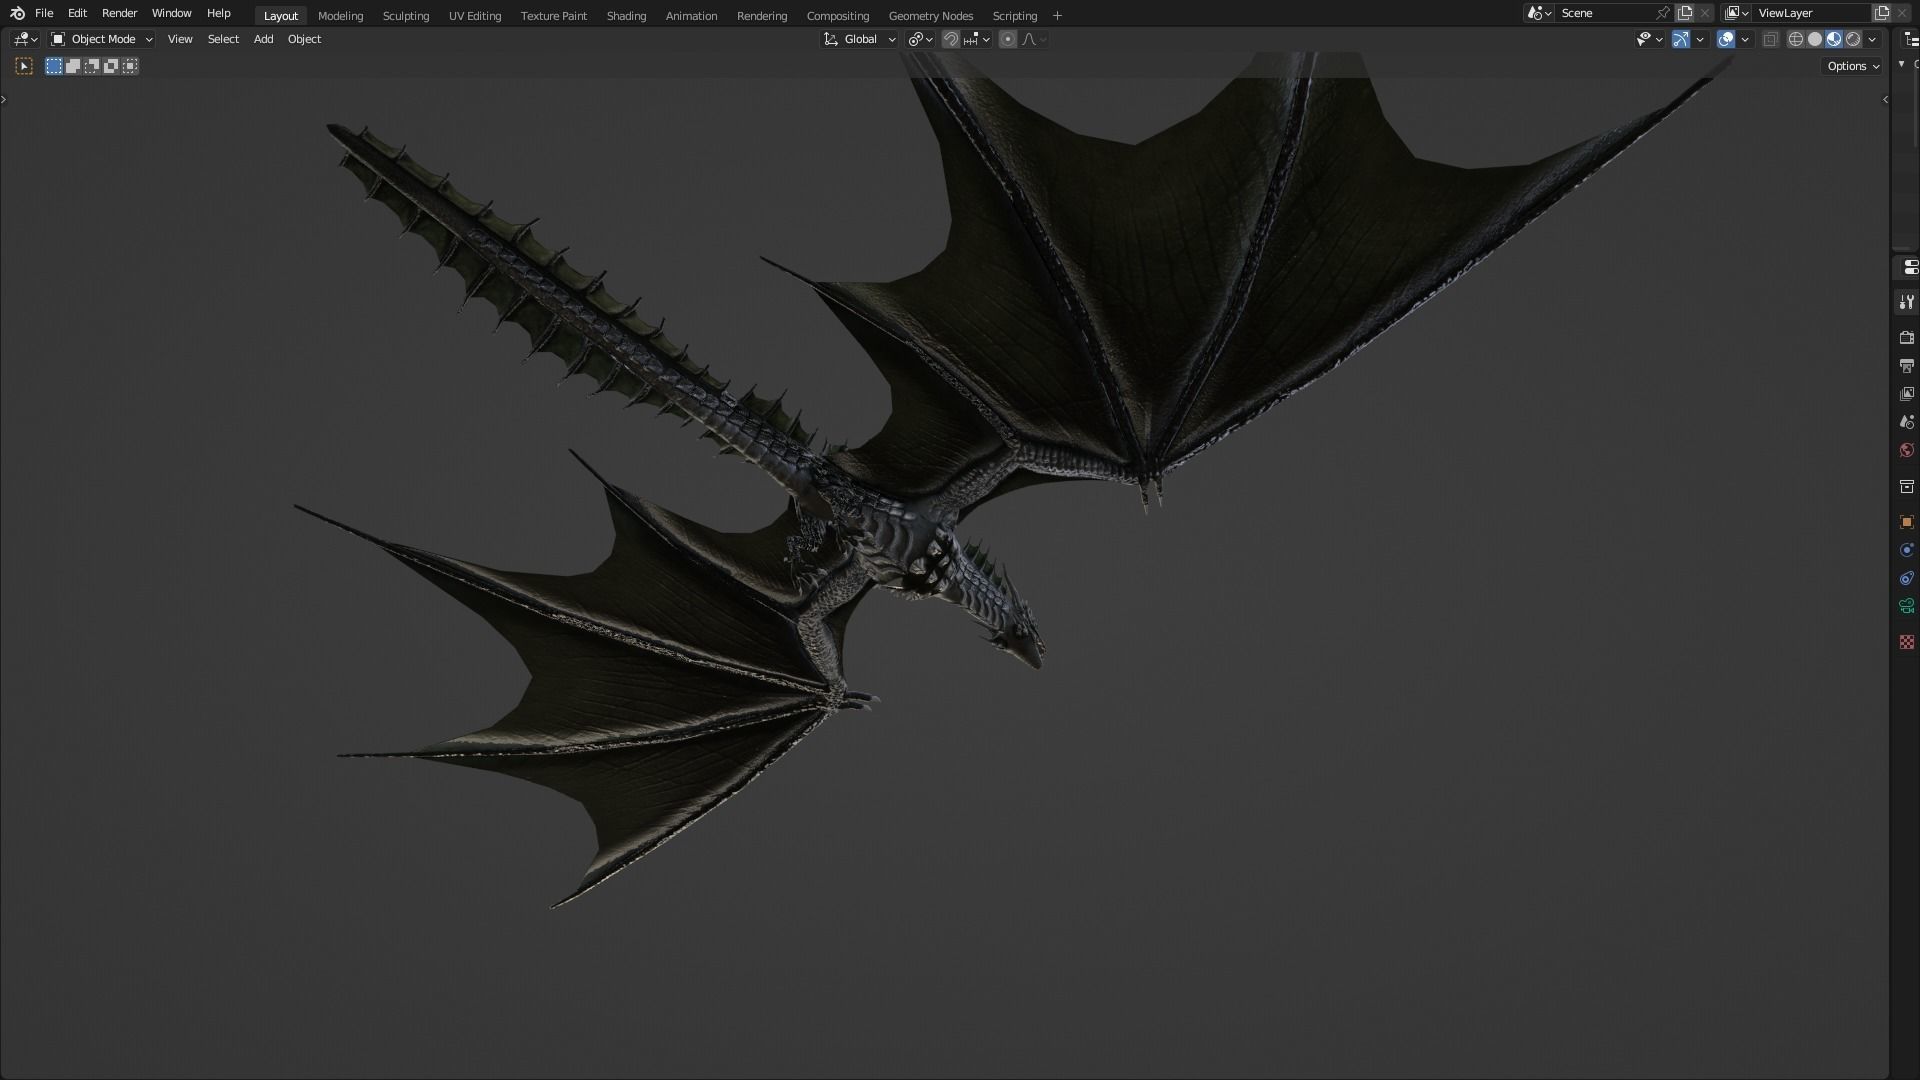Pin the scene to workspace
Image resolution: width=1920 pixels, height=1080 pixels.
coord(1663,13)
